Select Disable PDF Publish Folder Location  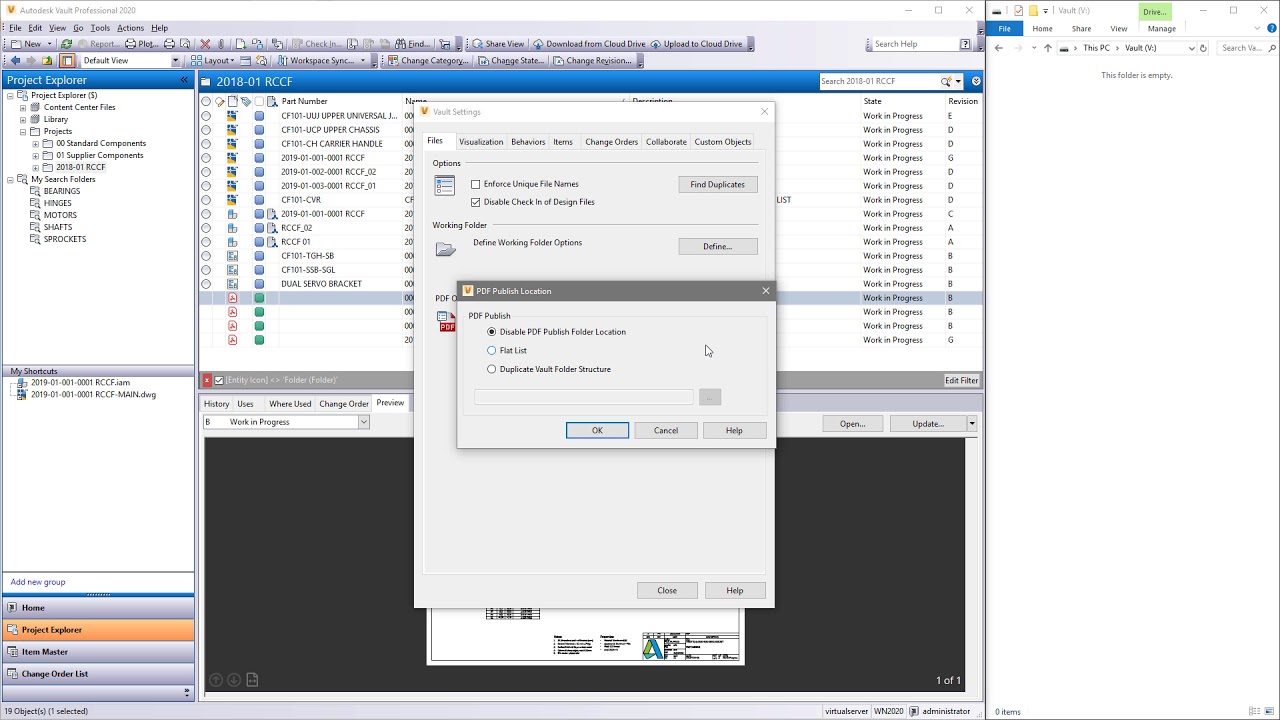491,332
